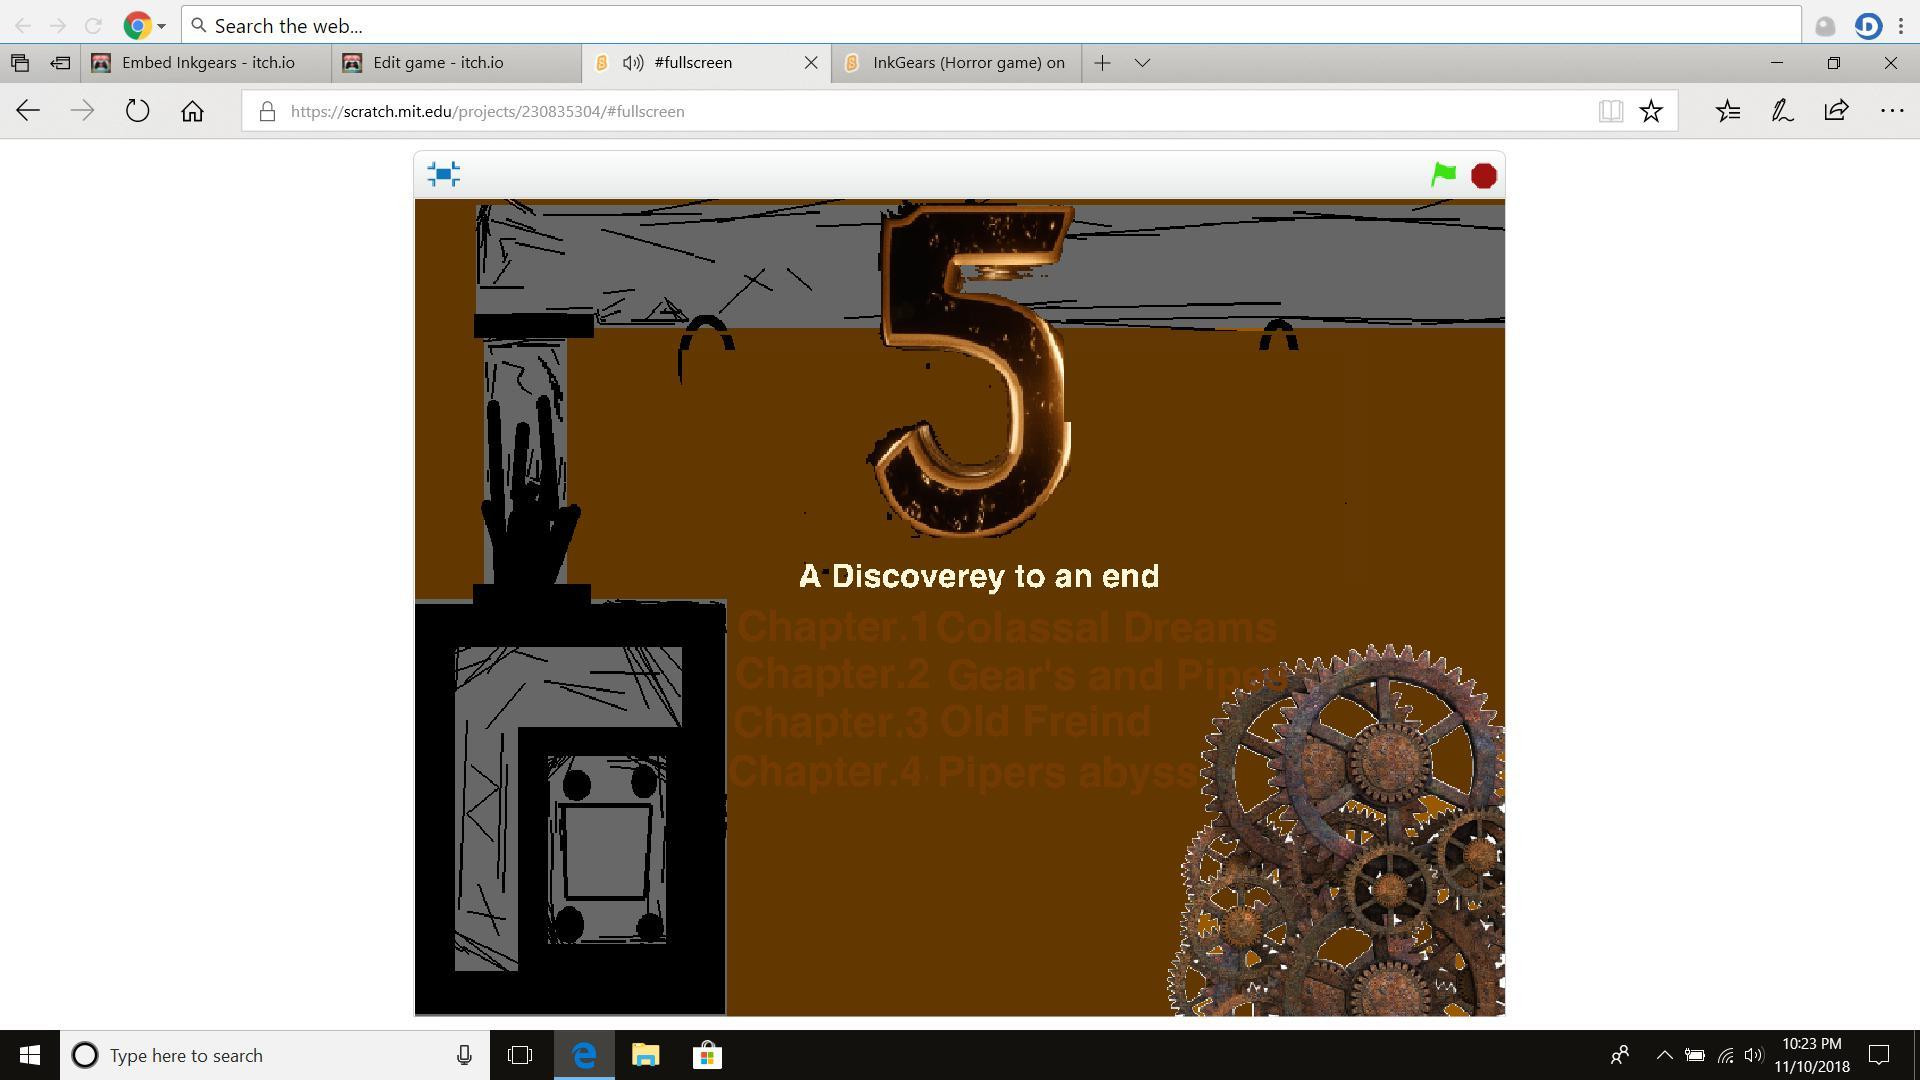Screen dimensions: 1920x1080
Task: Set these tabs aside
Action: click(x=61, y=63)
